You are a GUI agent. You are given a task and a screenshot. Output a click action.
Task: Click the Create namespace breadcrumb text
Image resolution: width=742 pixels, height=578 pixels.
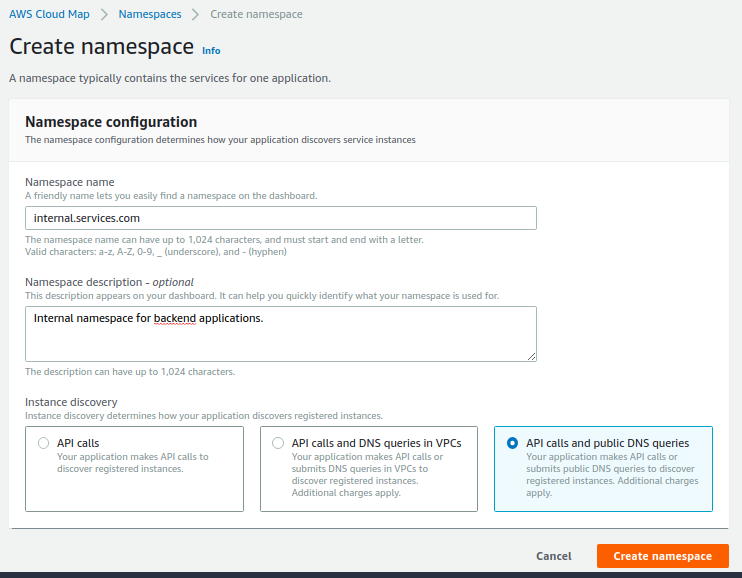(256, 14)
